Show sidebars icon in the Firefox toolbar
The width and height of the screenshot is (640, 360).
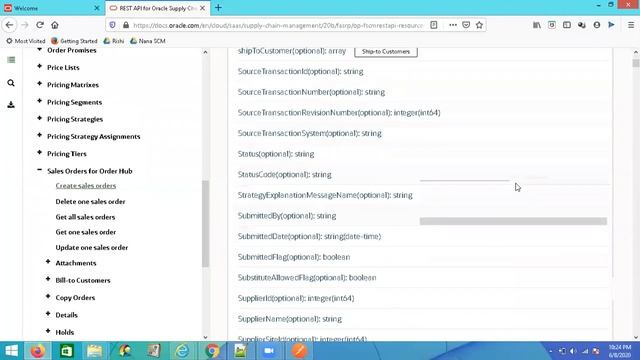tap(567, 25)
